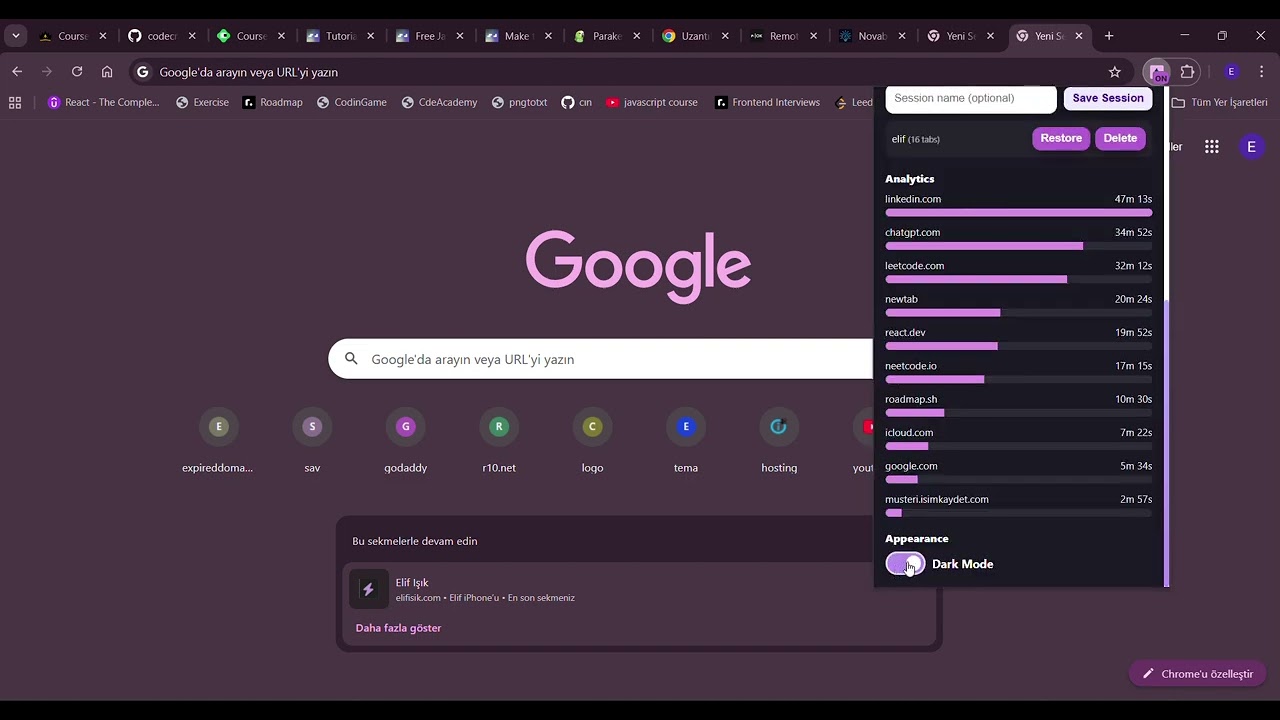Open the session manager extension icon marked ON
Viewport: 1280px width, 720px height.
1157,72
